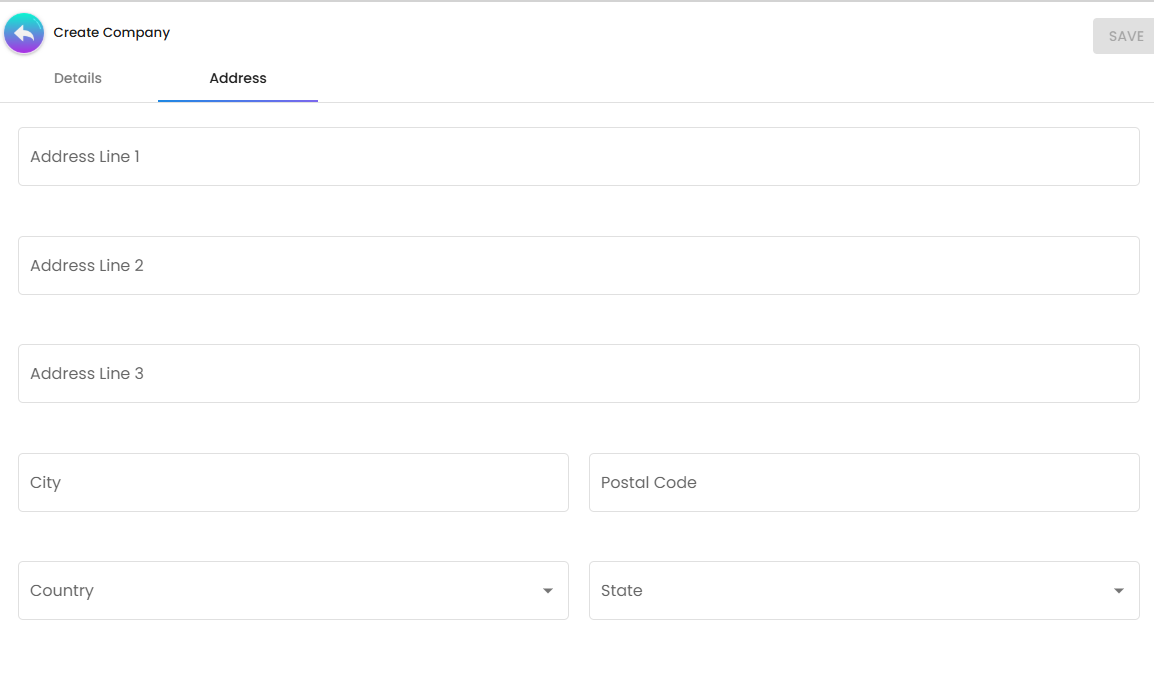Open the Country dropdown

pos(293,590)
